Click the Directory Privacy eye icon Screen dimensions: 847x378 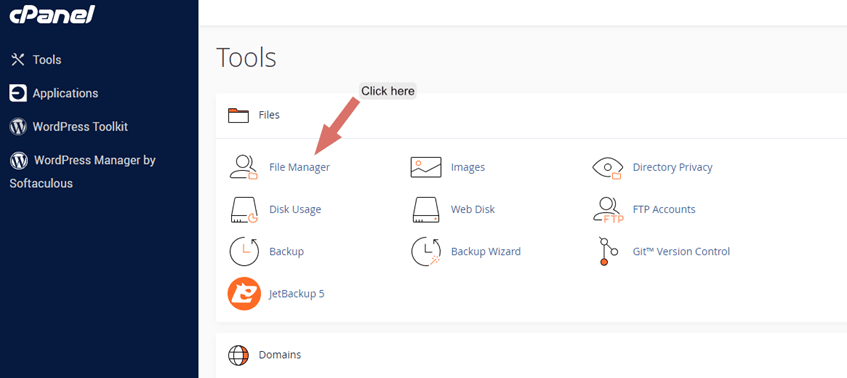coord(608,168)
